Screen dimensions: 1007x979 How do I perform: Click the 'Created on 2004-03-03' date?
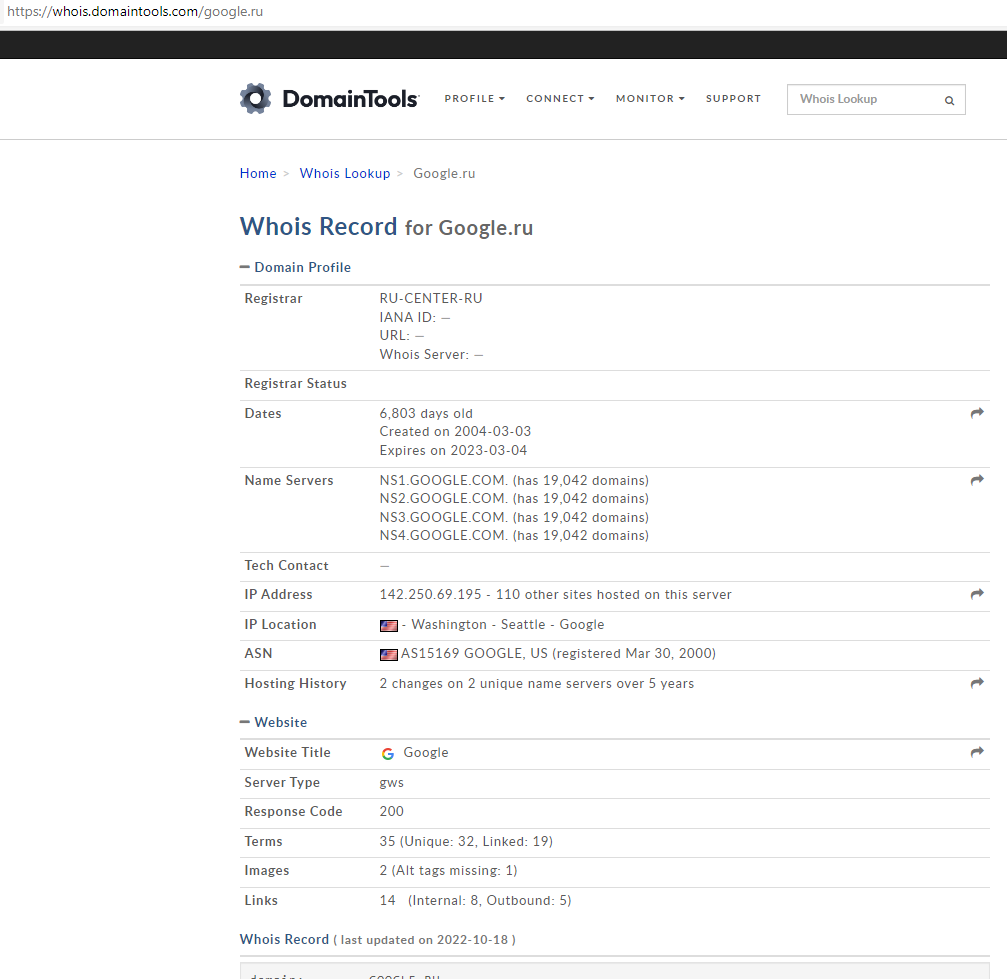click(455, 432)
